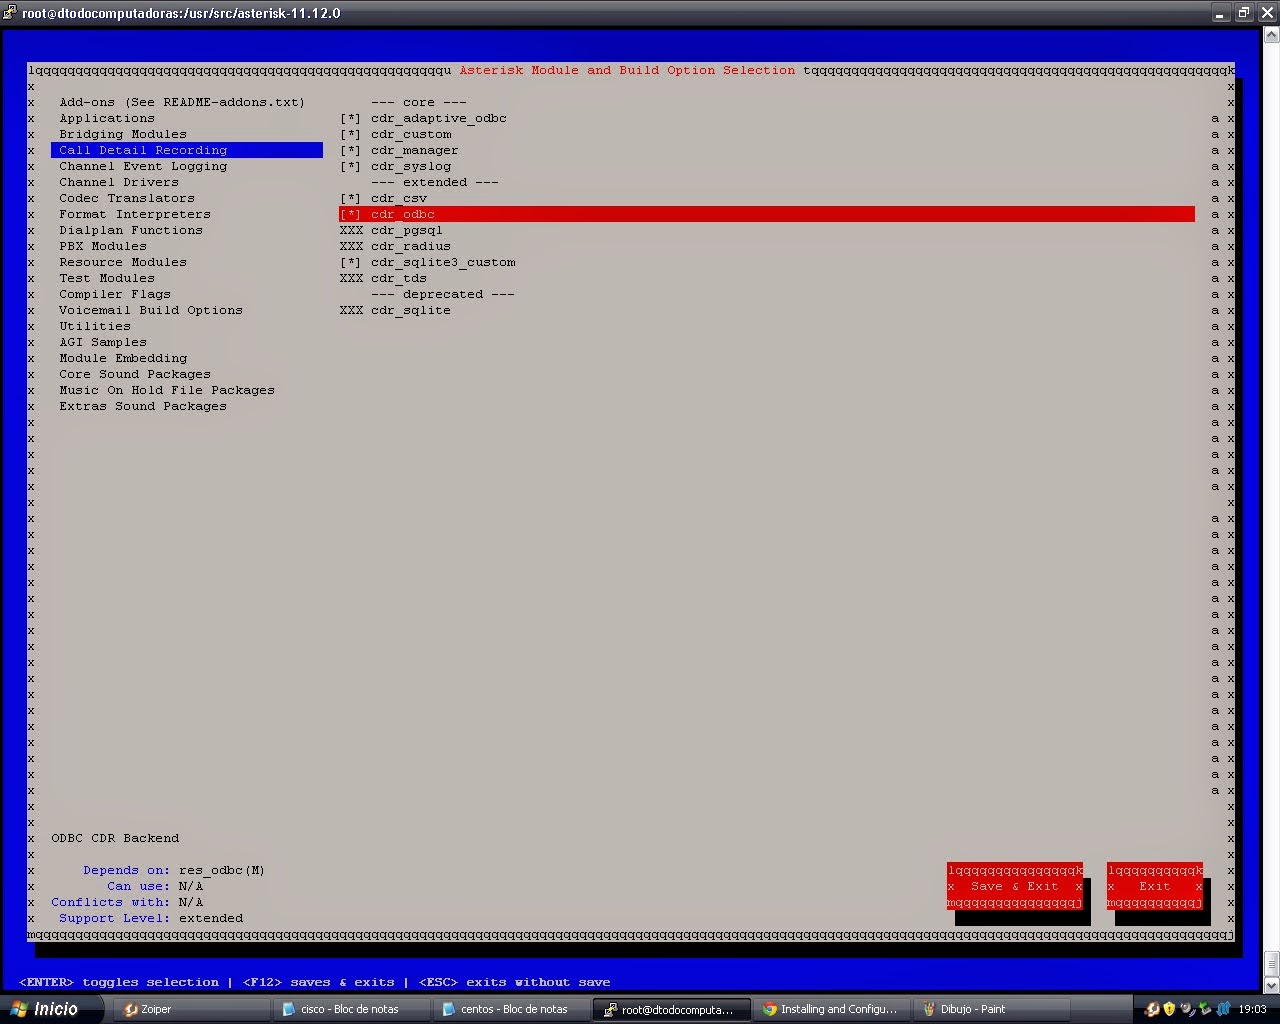This screenshot has height=1024, width=1280.
Task: Select Dialplan Functions category
Action: click(x=131, y=230)
